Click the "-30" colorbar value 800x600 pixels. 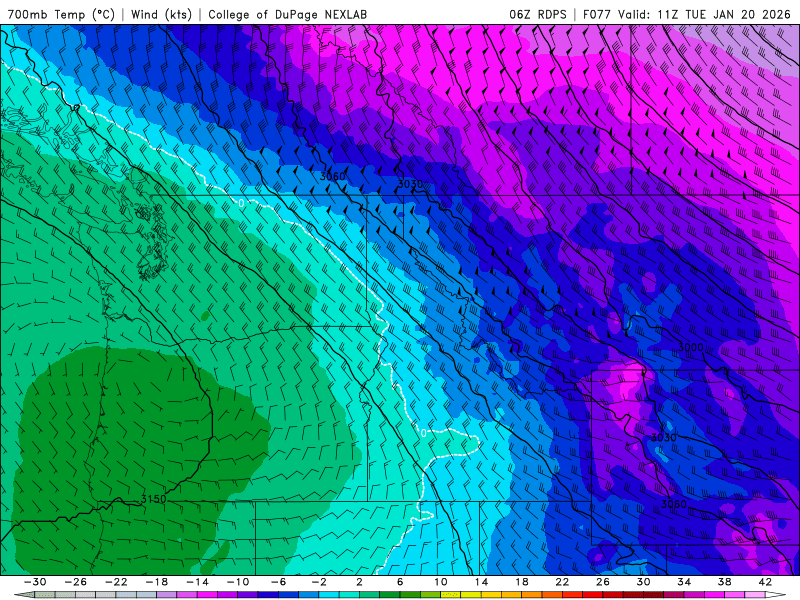click(x=35, y=582)
